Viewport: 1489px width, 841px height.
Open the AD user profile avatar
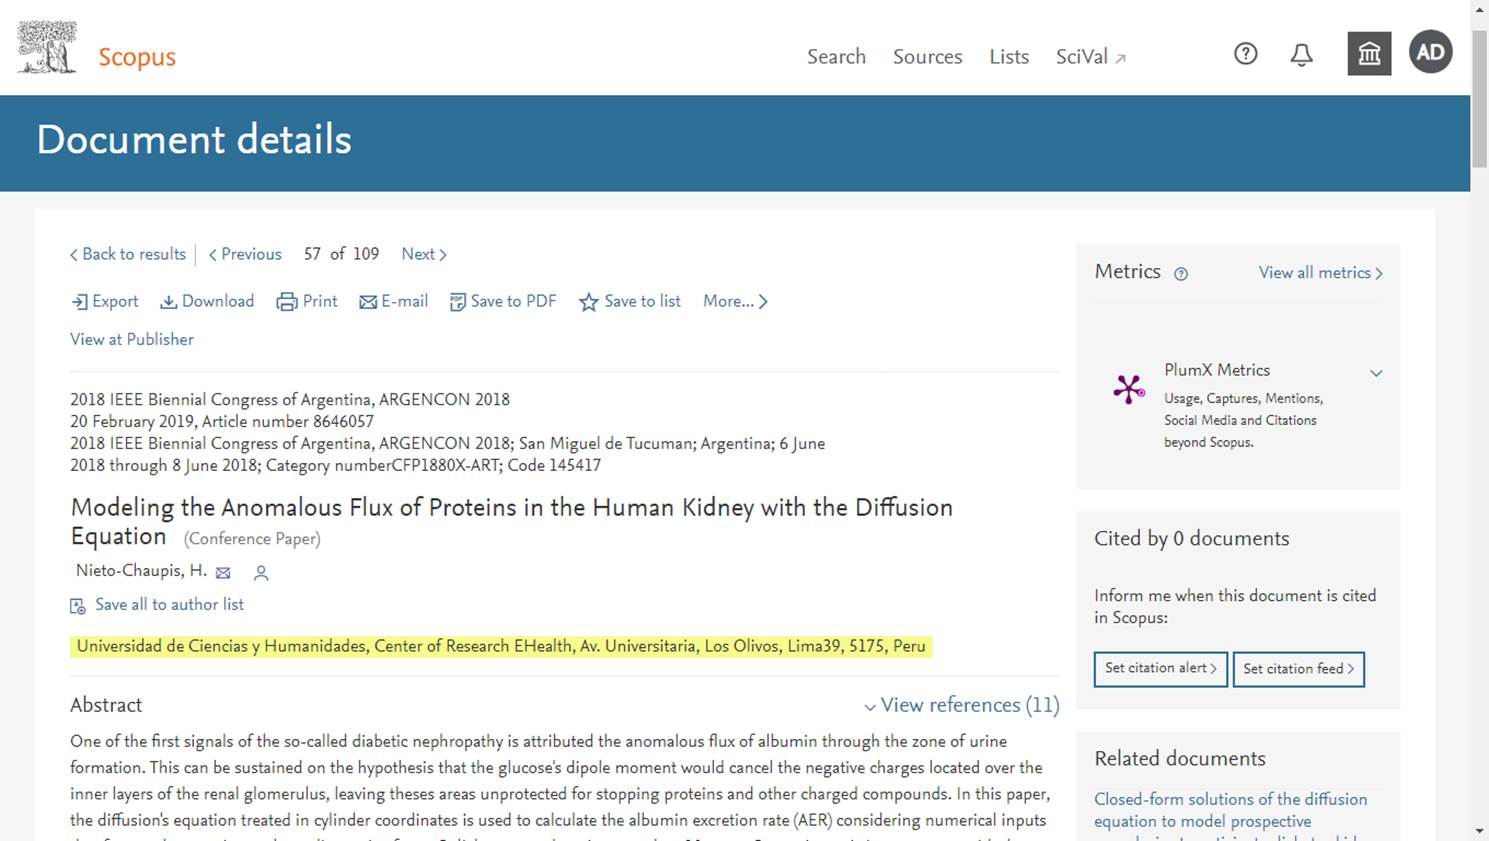[x=1430, y=52]
